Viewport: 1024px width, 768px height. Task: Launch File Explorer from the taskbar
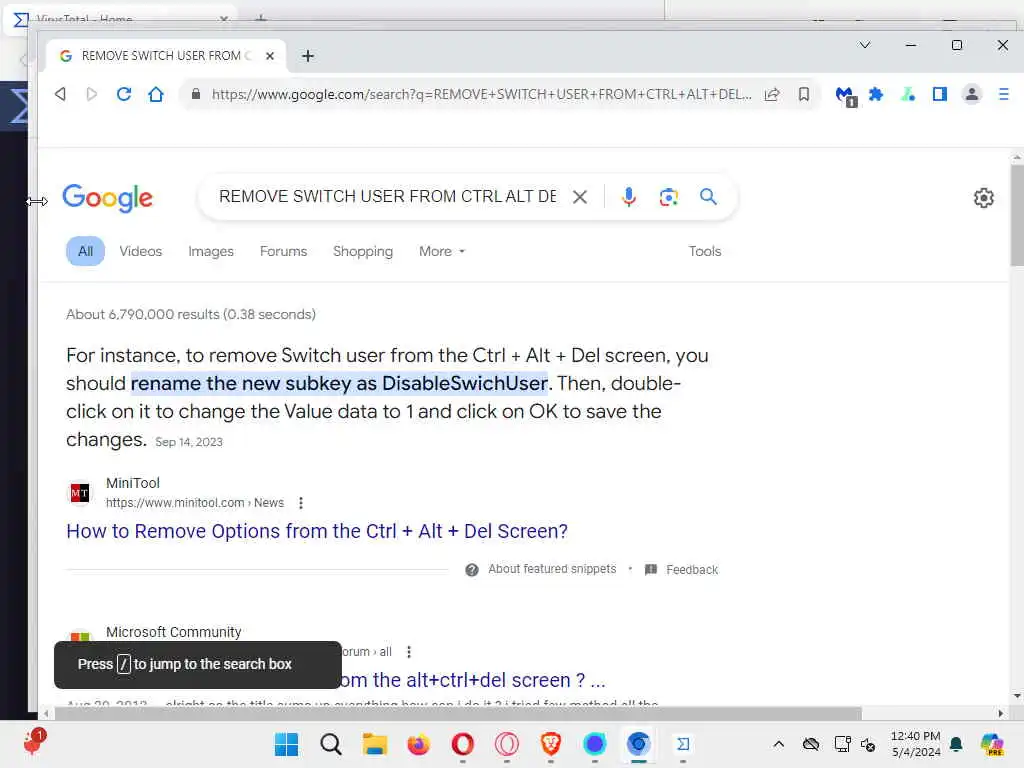coord(375,744)
